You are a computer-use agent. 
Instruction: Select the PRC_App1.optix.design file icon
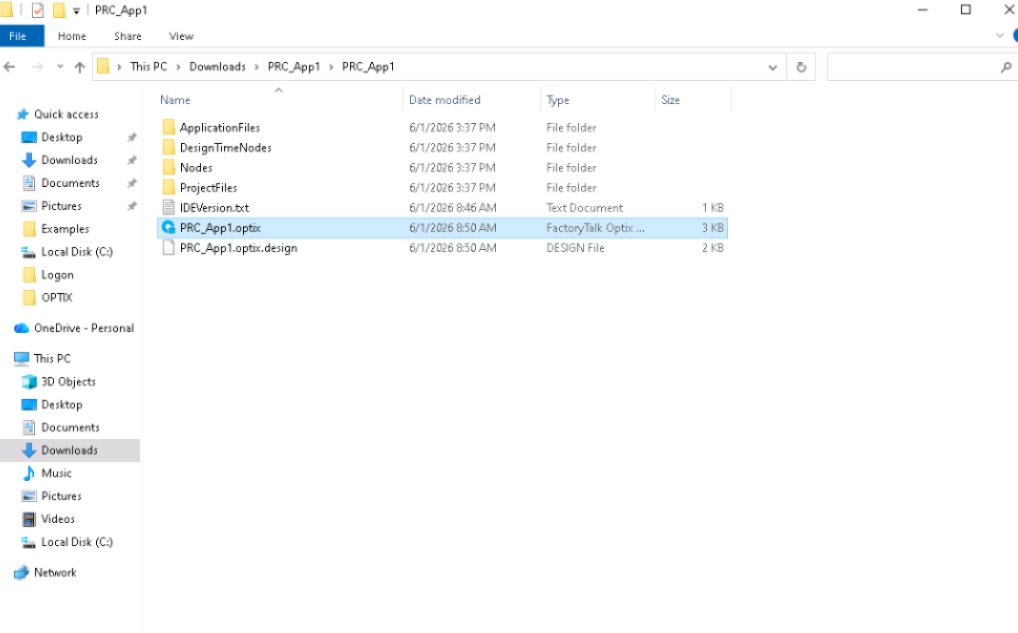coord(169,248)
